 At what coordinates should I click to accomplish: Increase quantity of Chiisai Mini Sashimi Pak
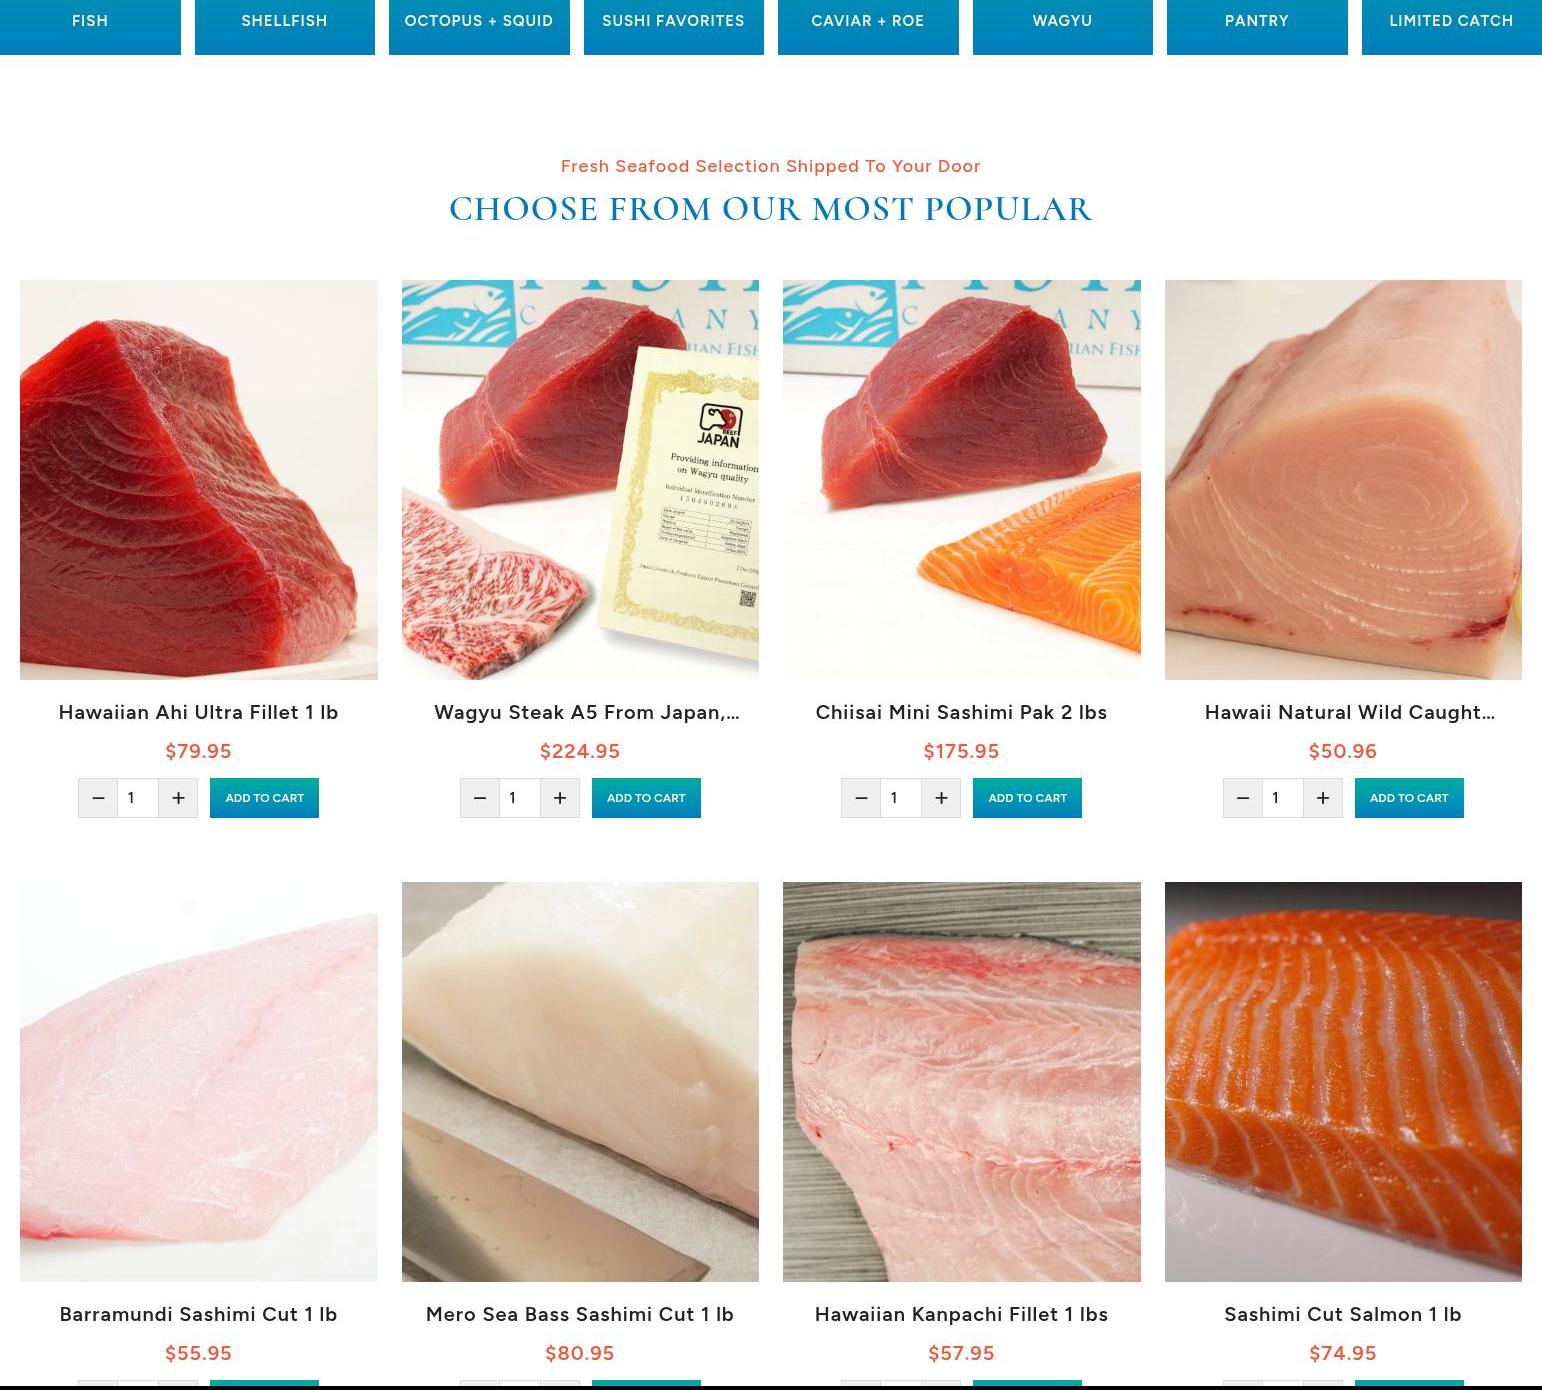[x=941, y=798]
